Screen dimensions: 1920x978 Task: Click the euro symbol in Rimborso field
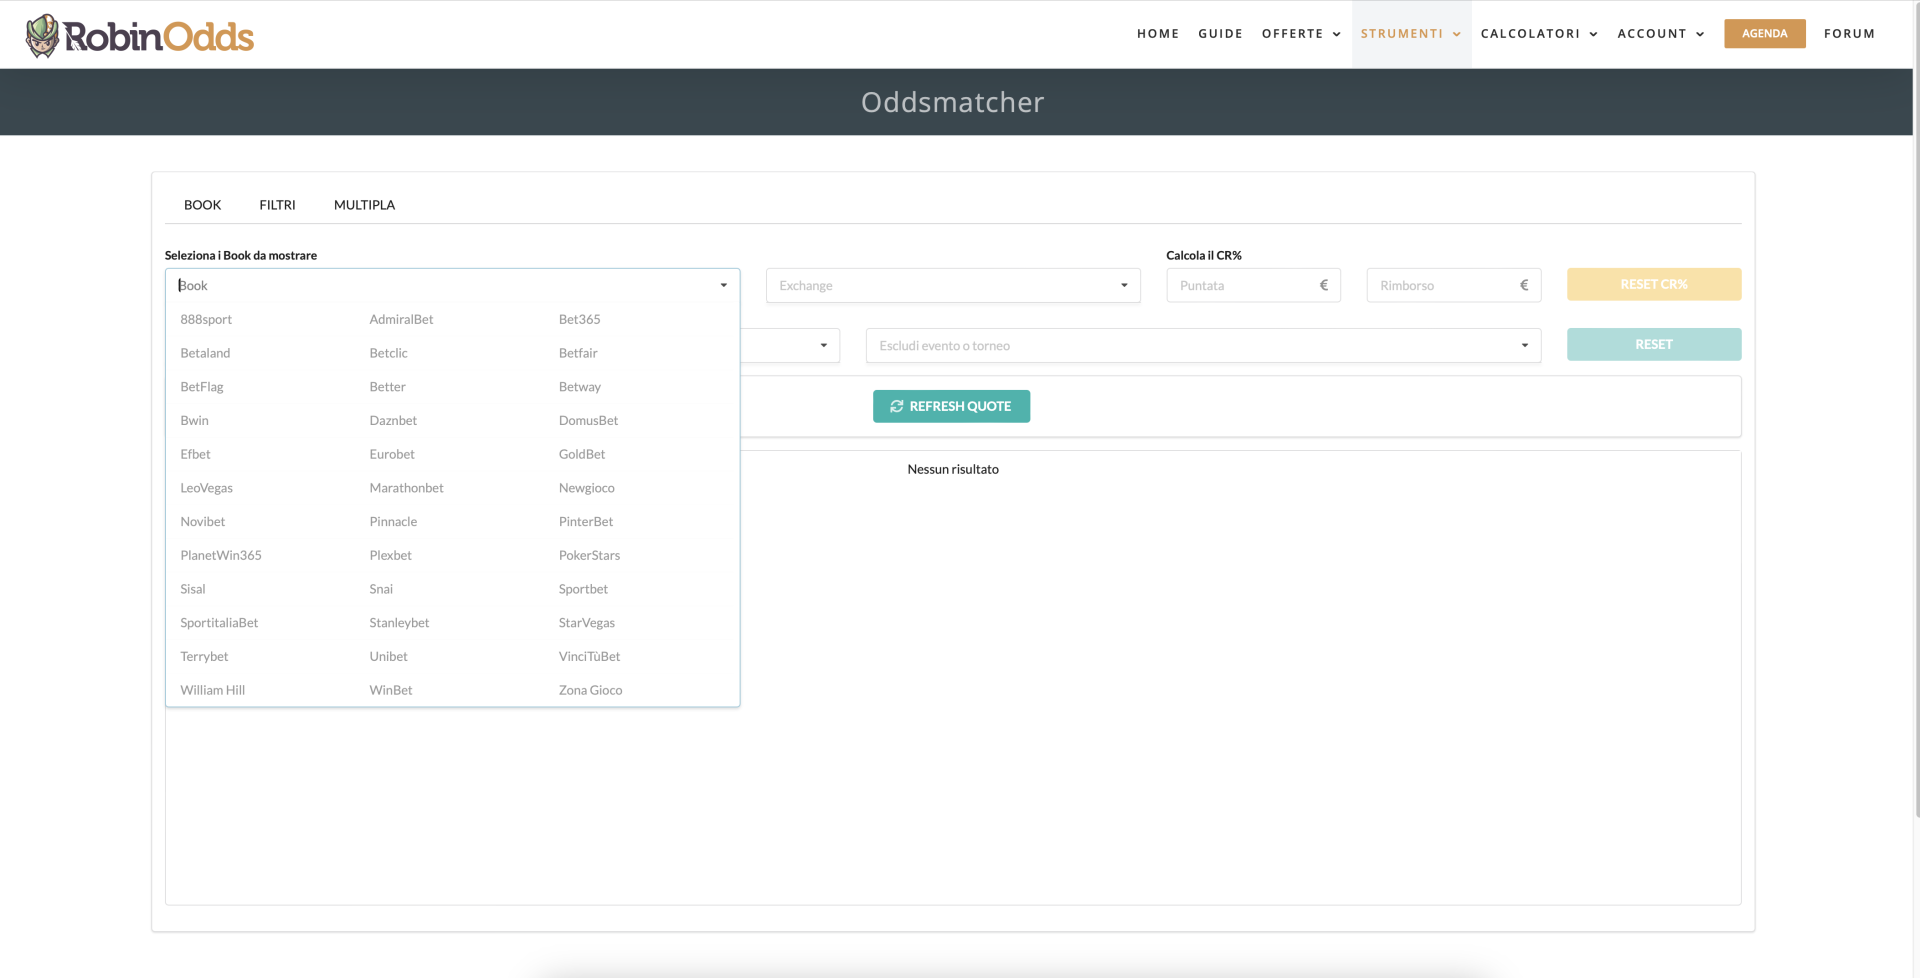coord(1524,285)
